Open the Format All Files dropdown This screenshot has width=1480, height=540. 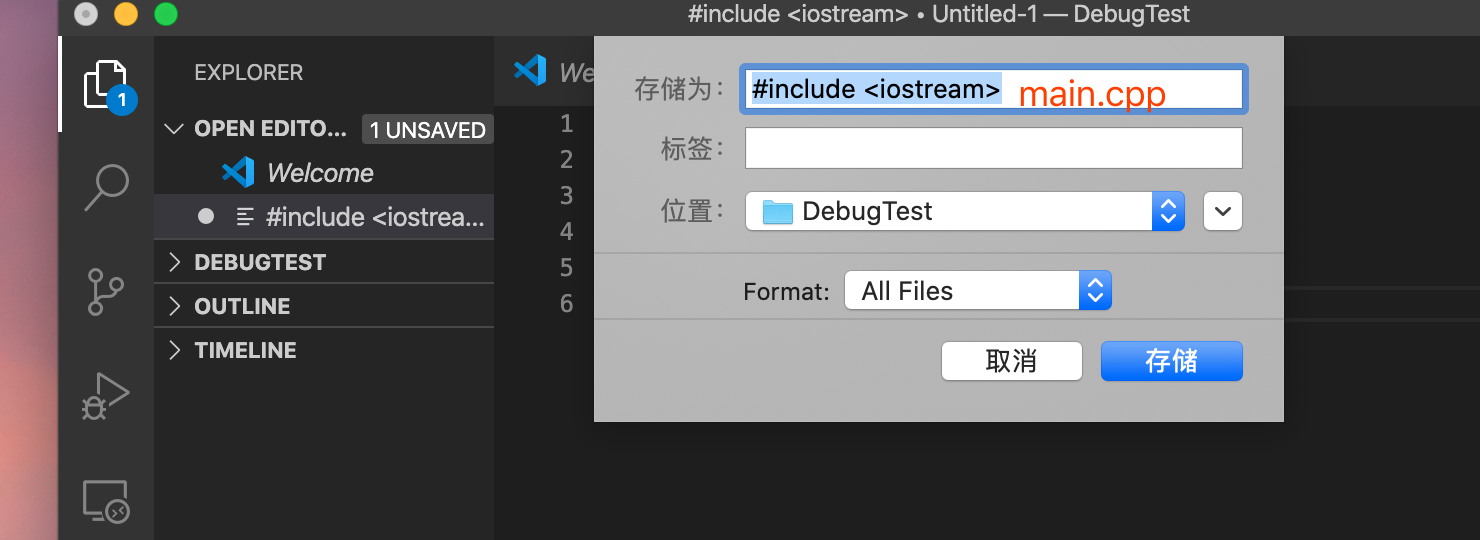(x=1095, y=291)
